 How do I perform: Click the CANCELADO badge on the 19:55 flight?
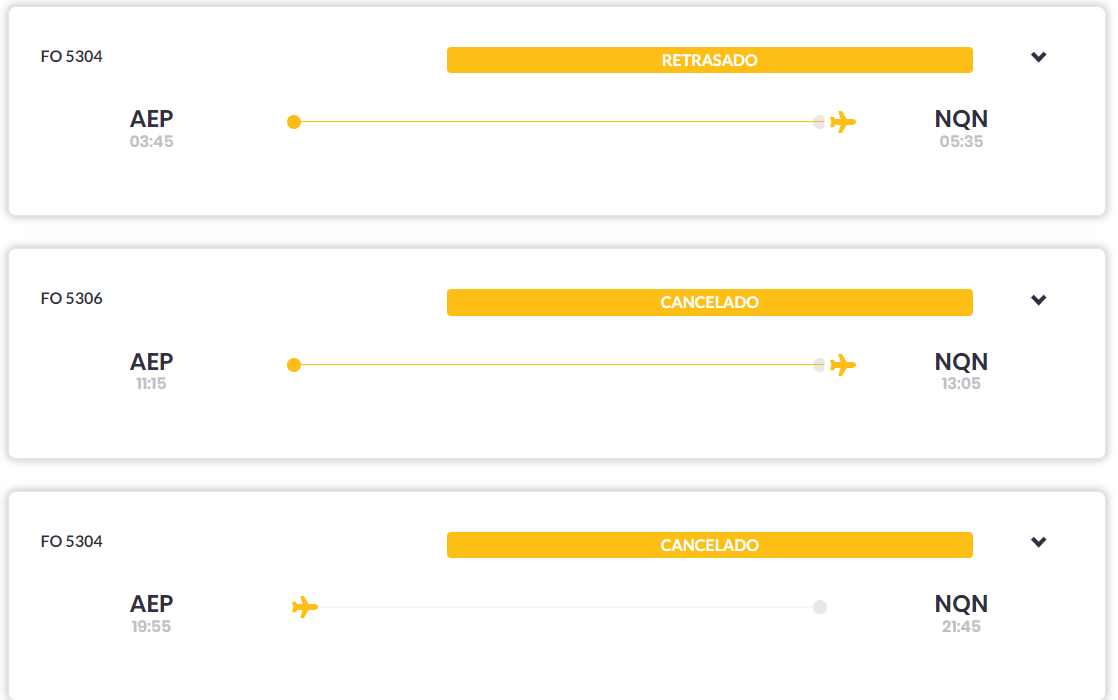709,545
